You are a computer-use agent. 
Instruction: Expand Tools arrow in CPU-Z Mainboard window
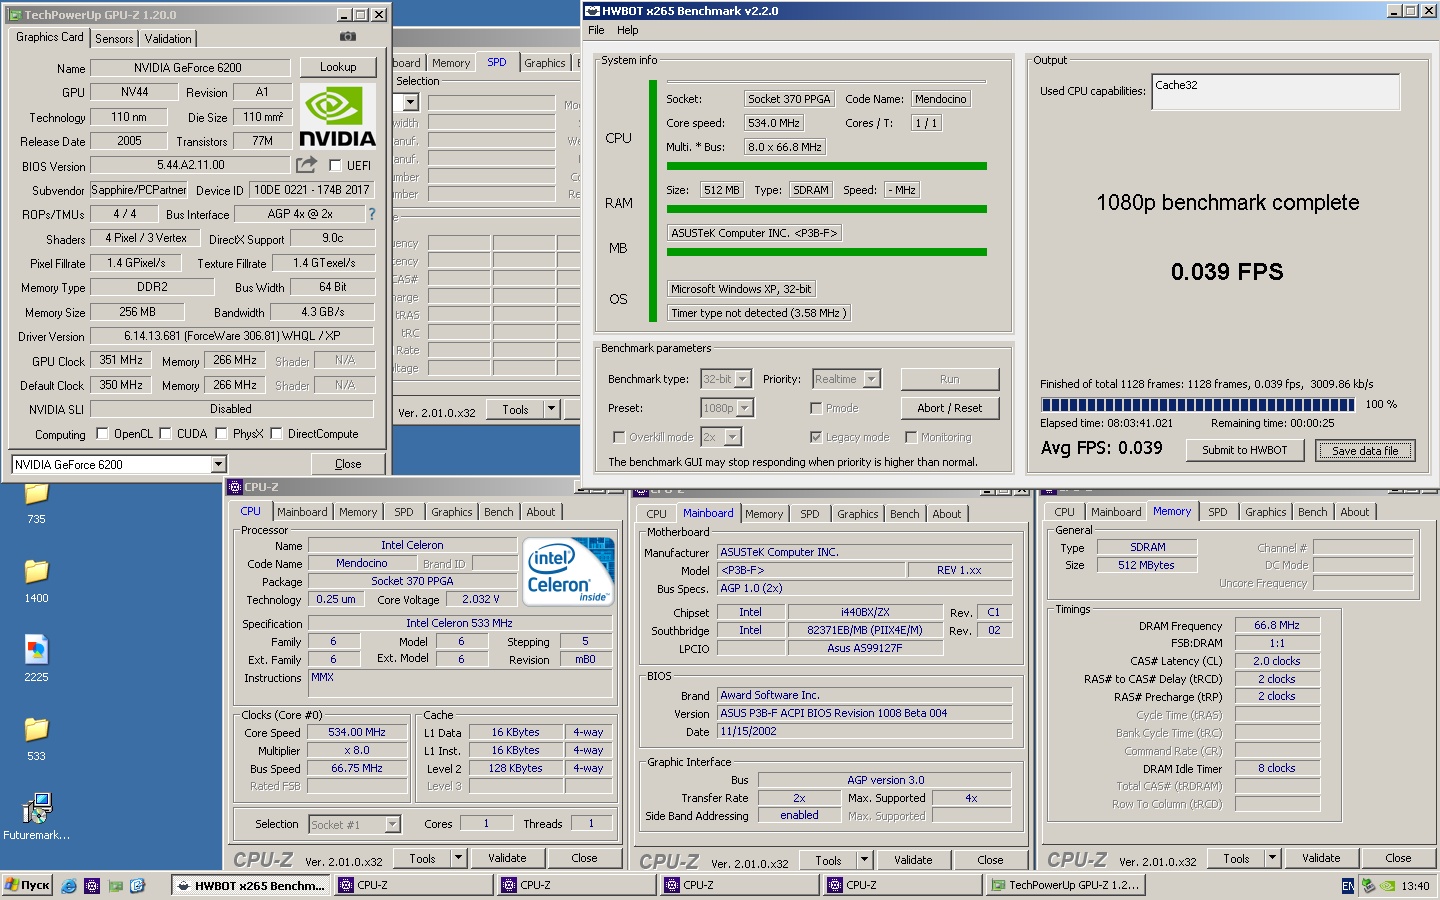(864, 860)
